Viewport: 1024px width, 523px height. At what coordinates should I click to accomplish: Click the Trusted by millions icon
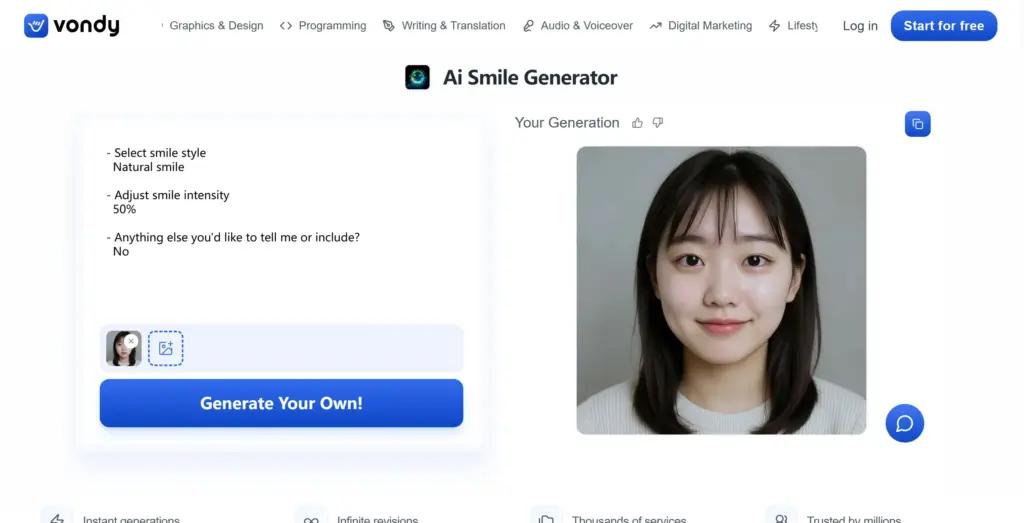781,519
